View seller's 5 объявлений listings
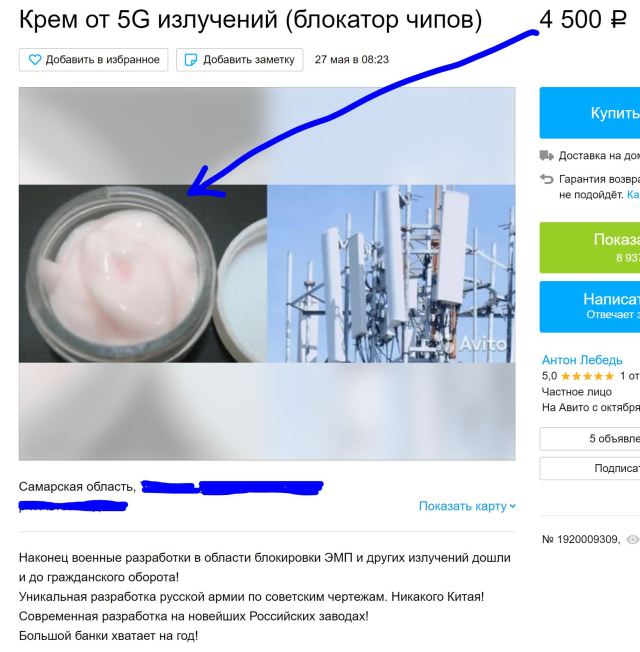 [x=590, y=438]
